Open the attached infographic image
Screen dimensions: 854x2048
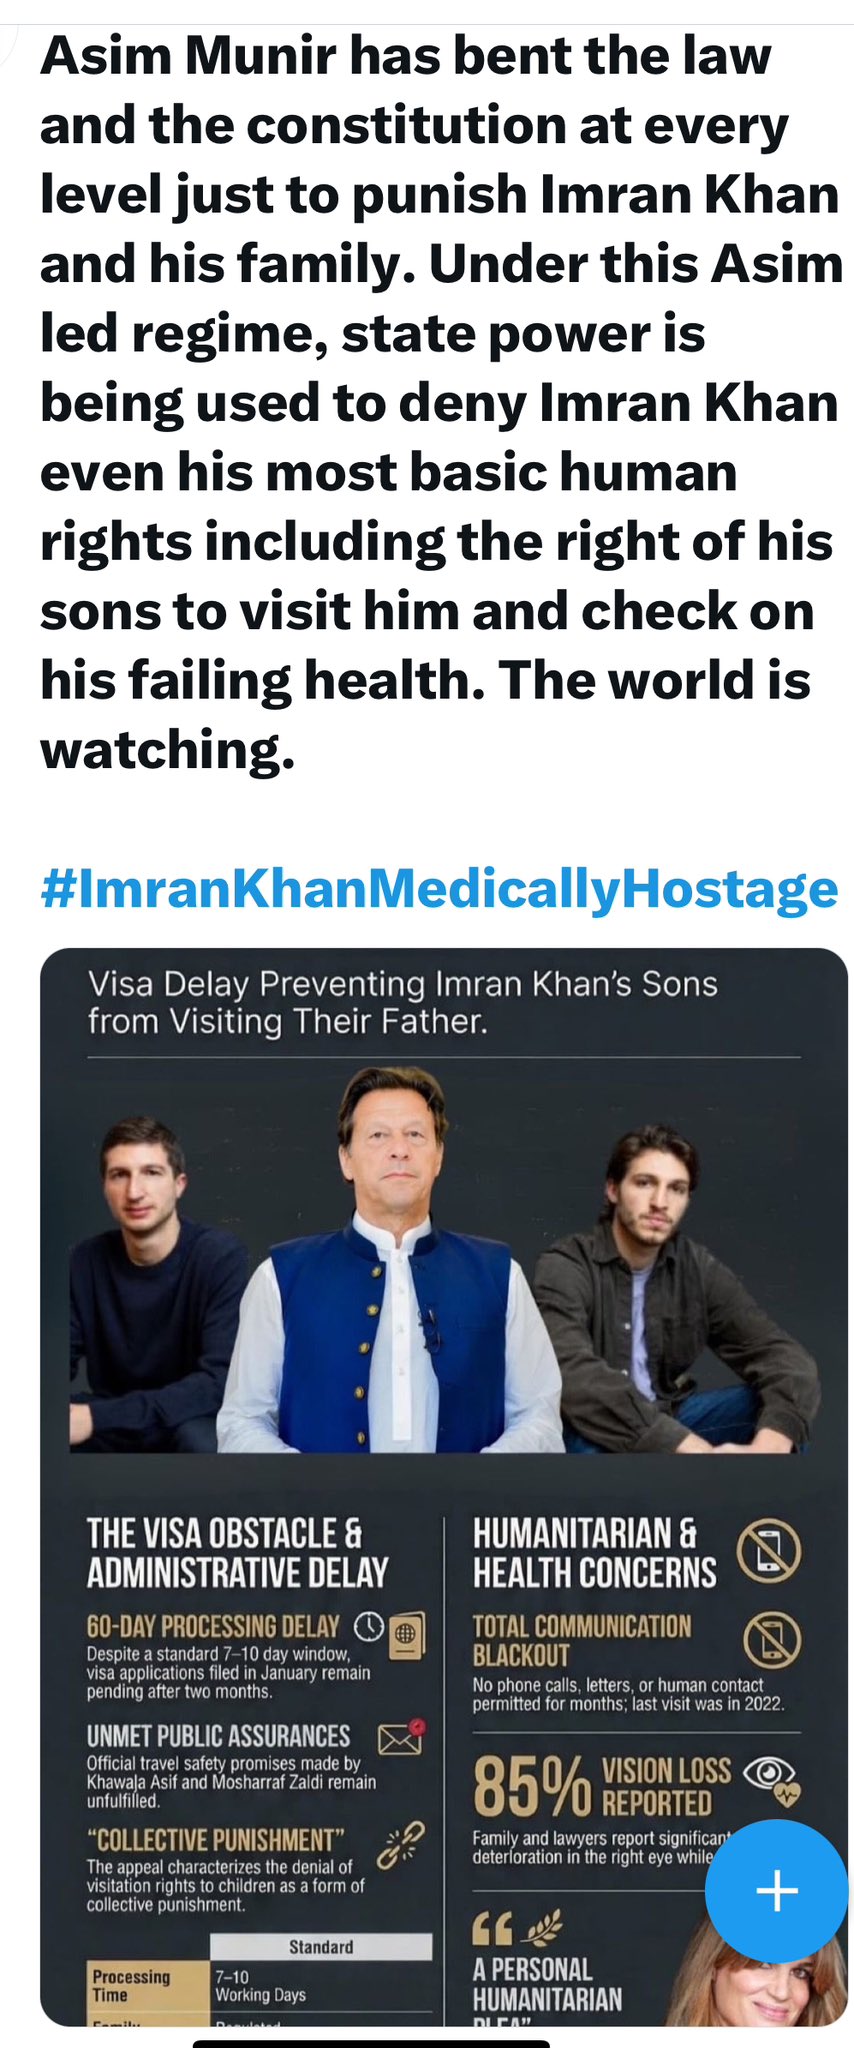click(444, 1486)
